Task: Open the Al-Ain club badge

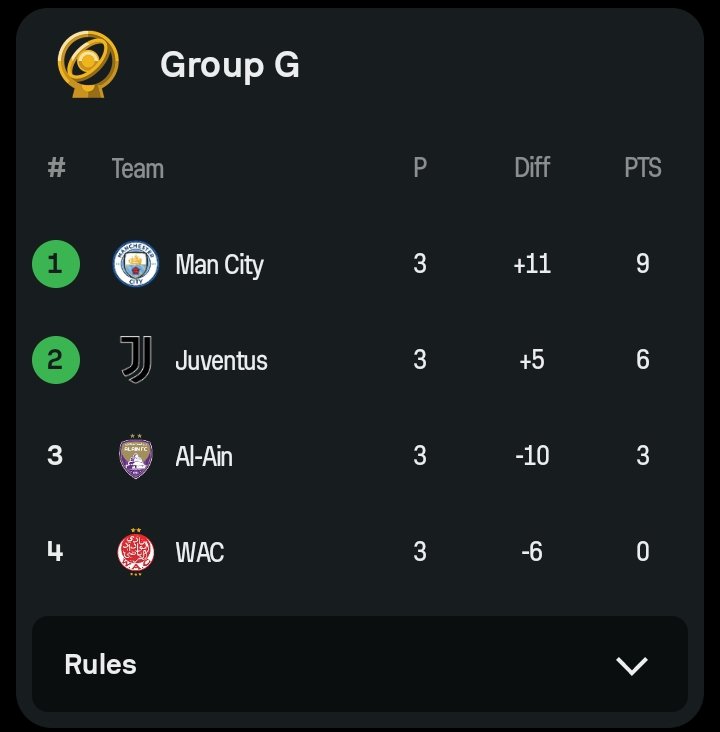Action: [135, 456]
